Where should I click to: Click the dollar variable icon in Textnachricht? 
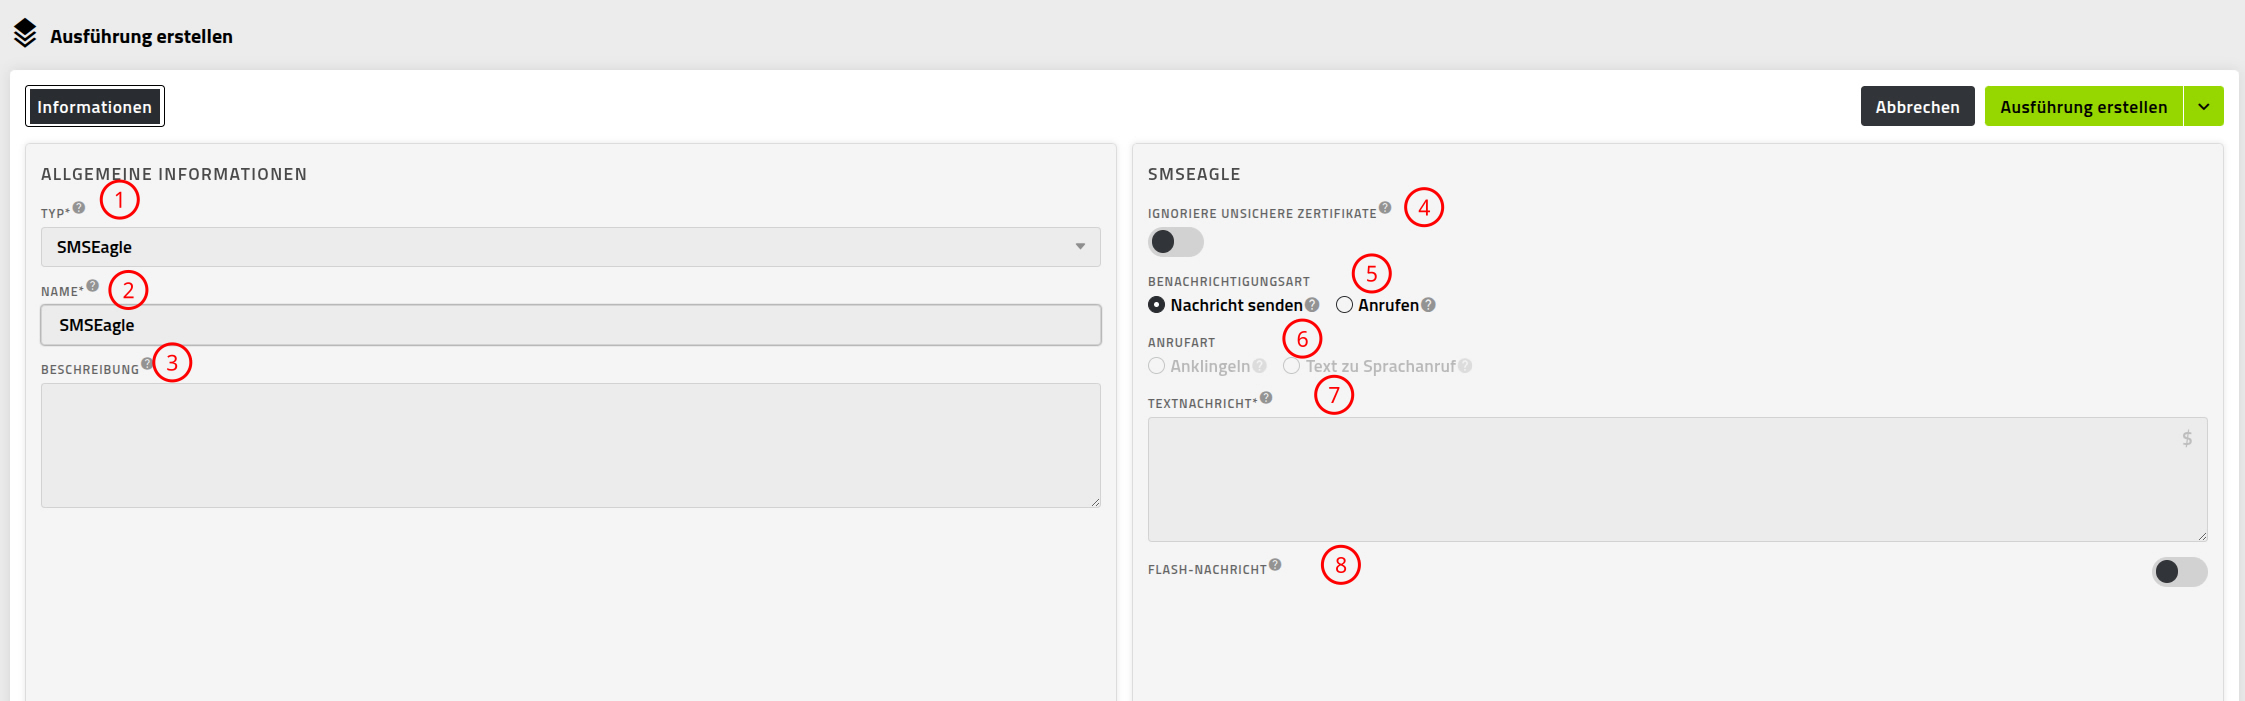2187,438
